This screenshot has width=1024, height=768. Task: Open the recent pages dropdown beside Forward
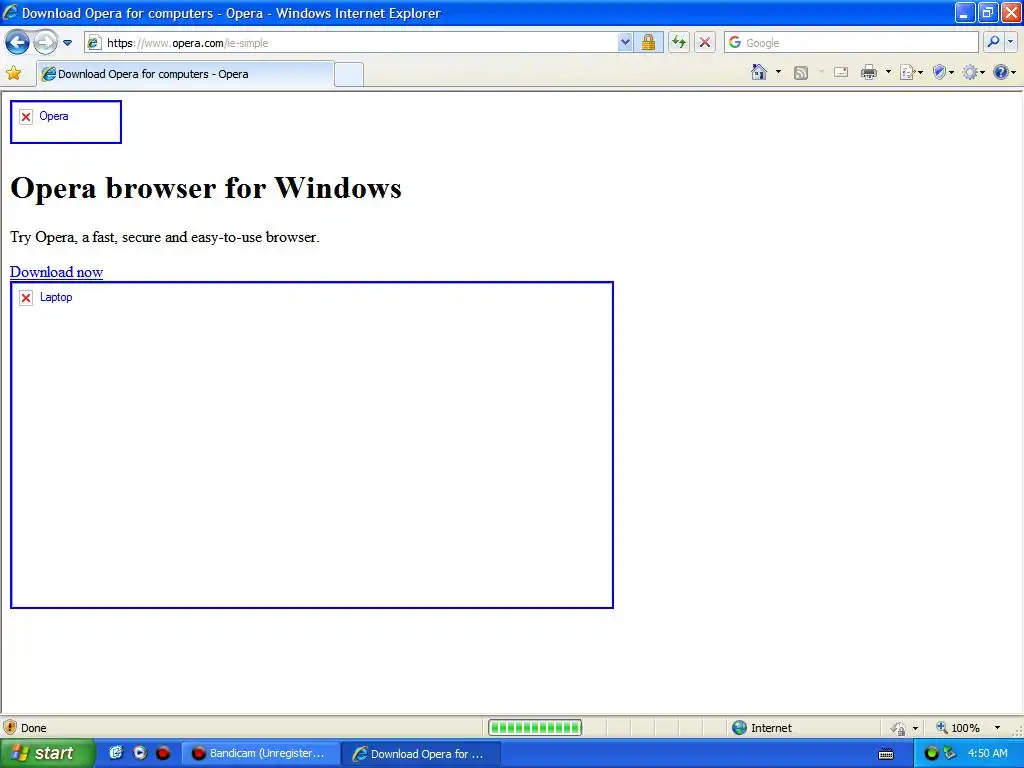(67, 43)
